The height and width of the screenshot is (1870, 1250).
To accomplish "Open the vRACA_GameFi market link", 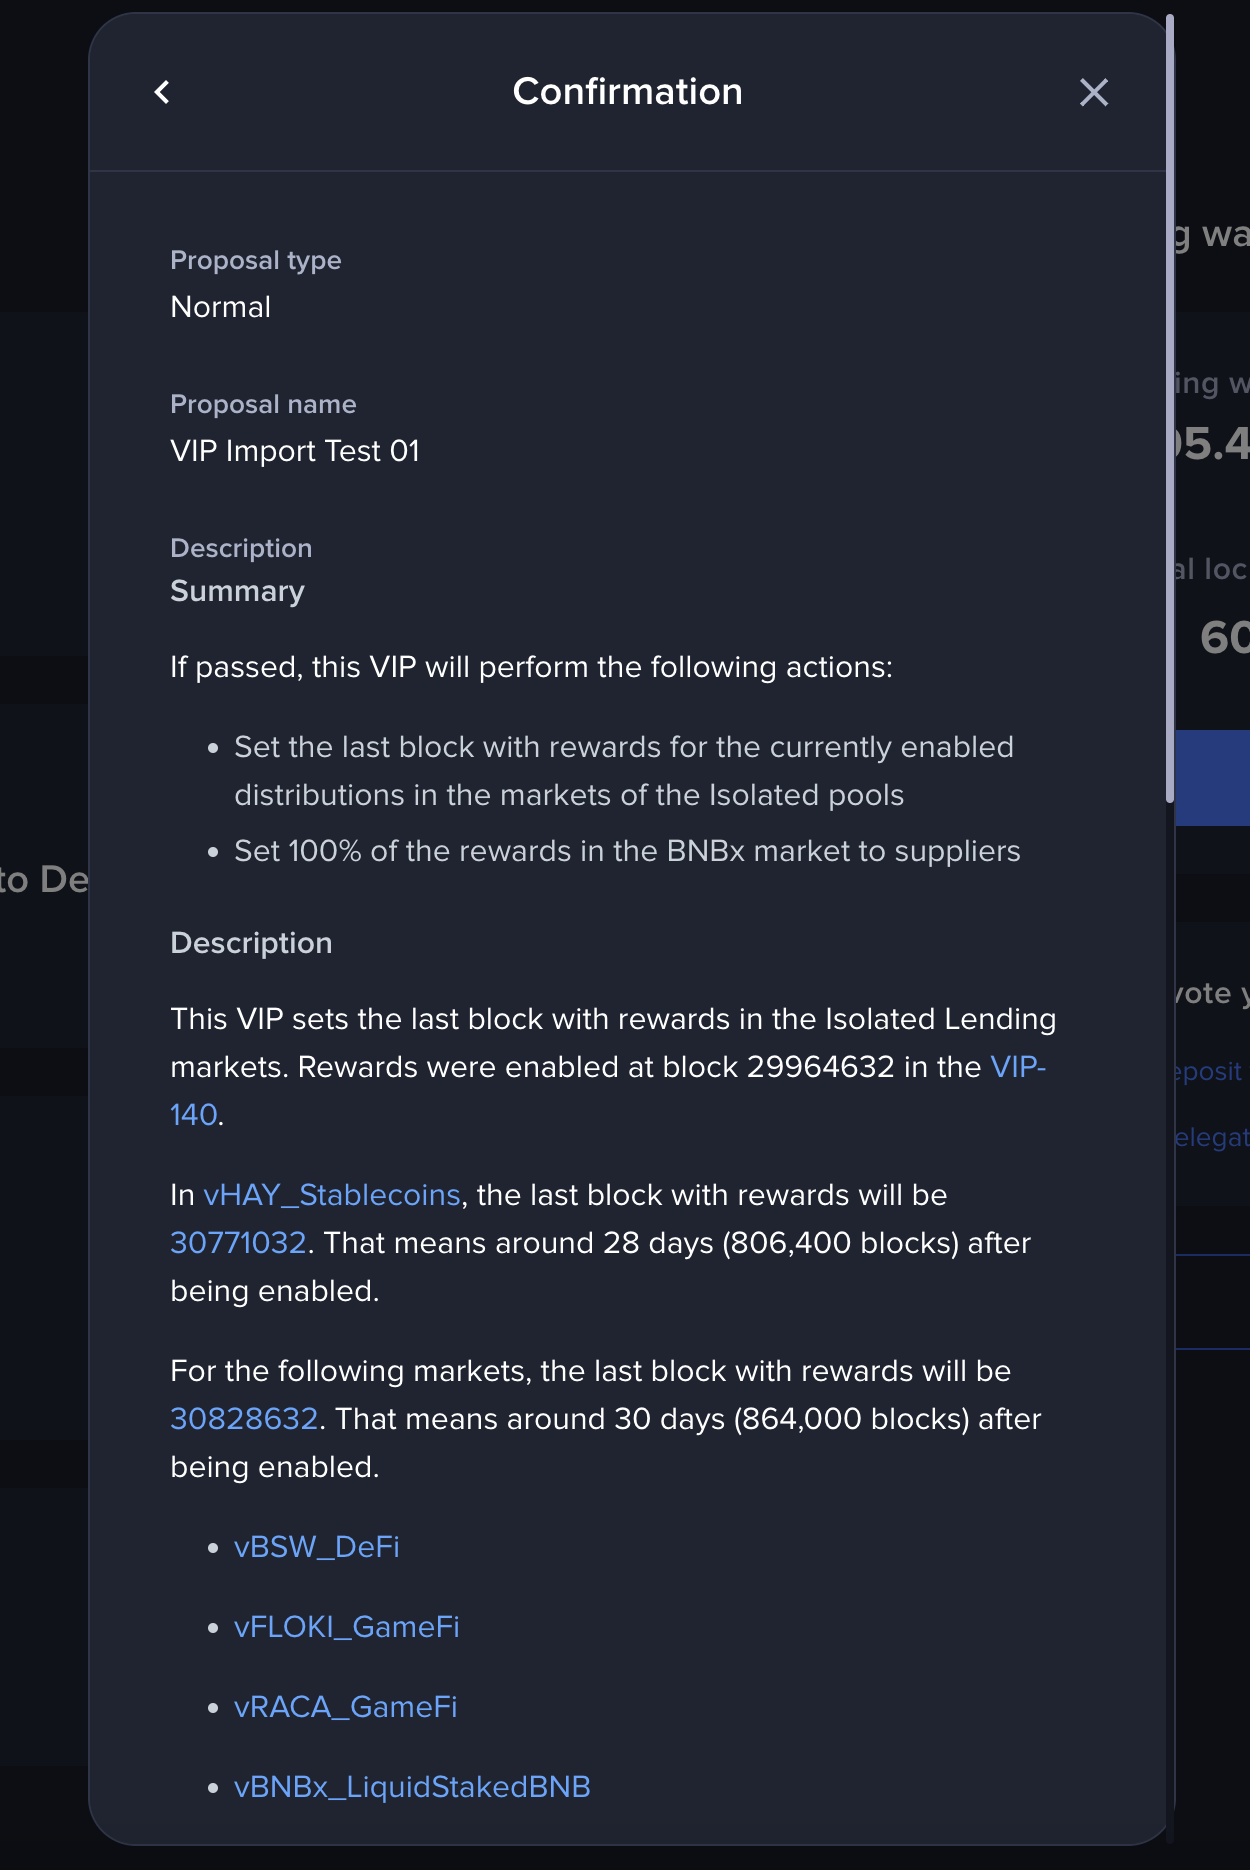I will (346, 1707).
